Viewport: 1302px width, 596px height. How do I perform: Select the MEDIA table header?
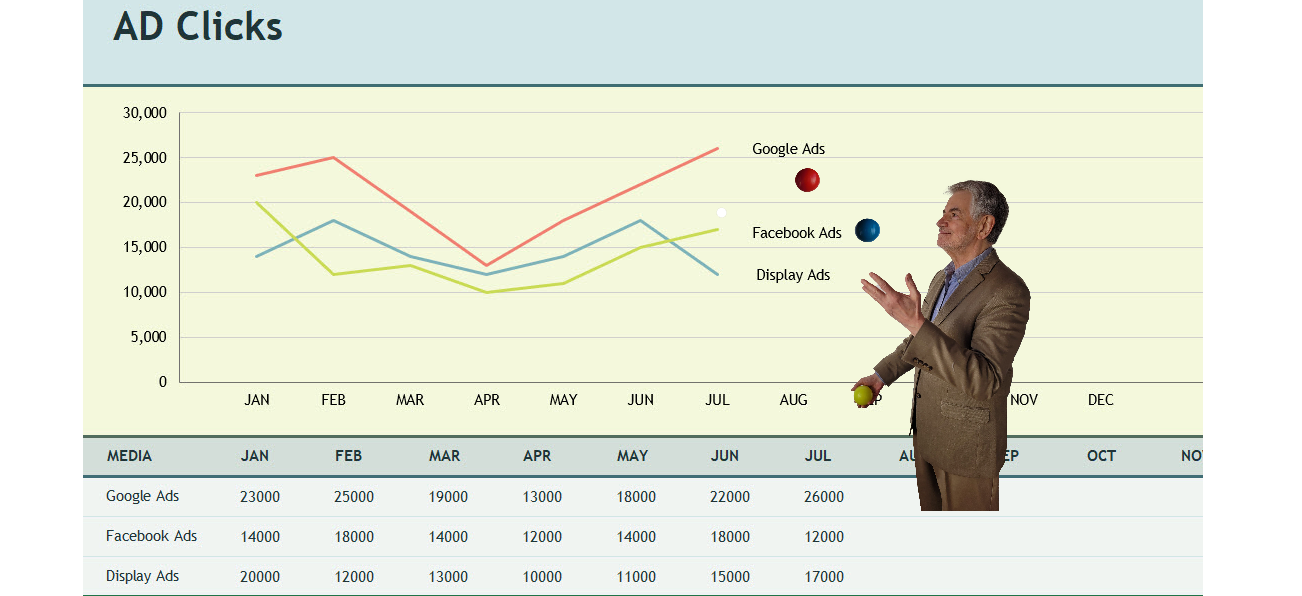point(130,456)
